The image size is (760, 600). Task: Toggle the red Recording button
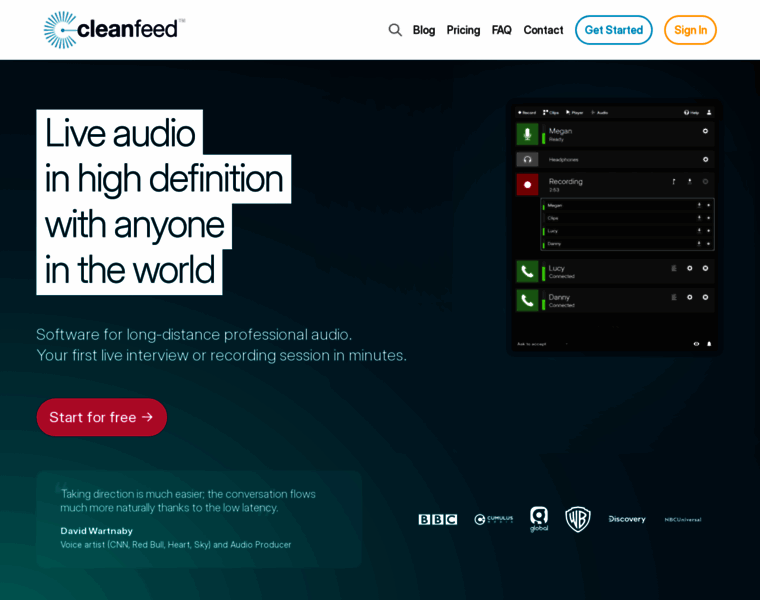(x=527, y=185)
